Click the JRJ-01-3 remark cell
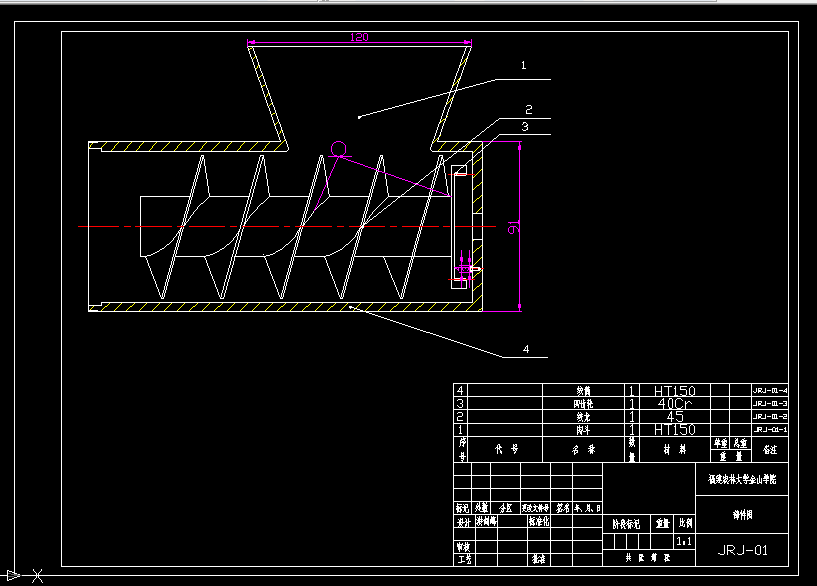 click(770, 403)
